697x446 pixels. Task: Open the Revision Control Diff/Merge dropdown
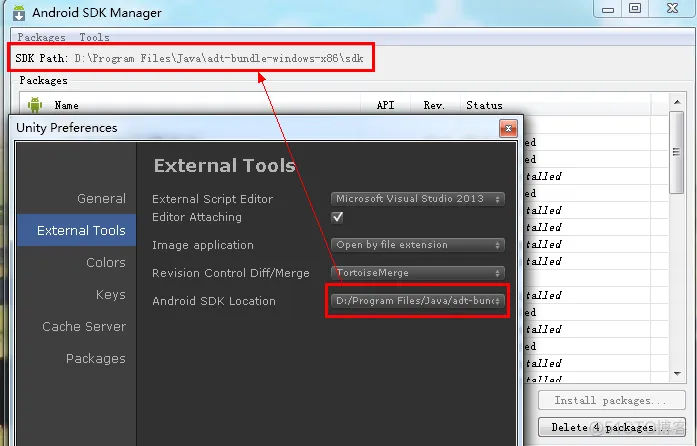pos(417,273)
